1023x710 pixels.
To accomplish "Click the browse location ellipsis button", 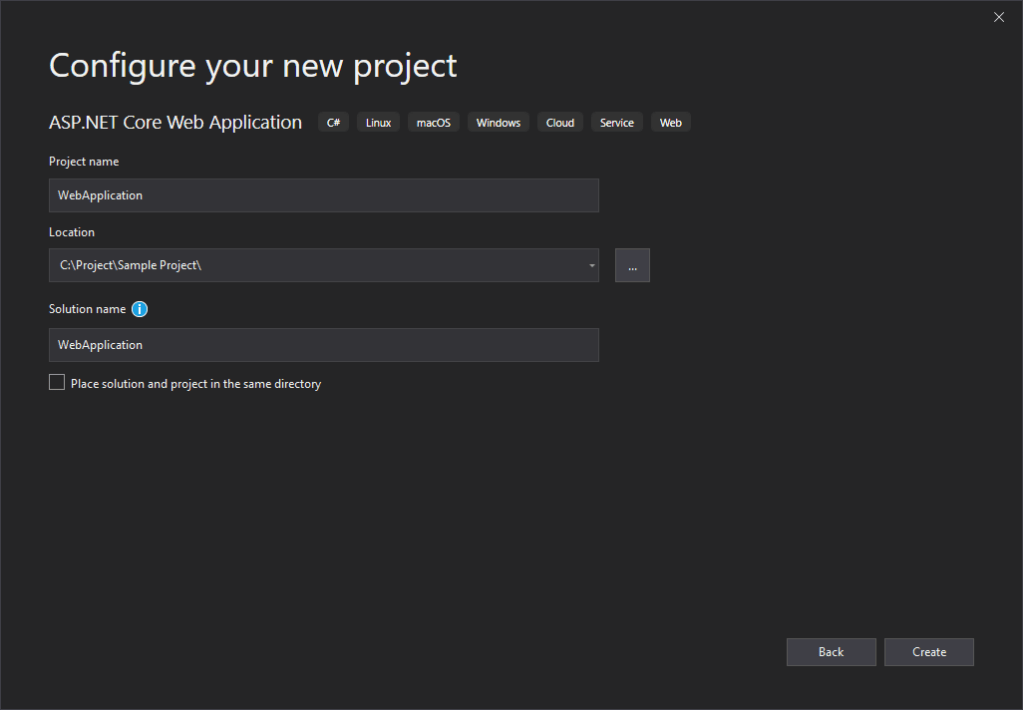I will pos(632,266).
